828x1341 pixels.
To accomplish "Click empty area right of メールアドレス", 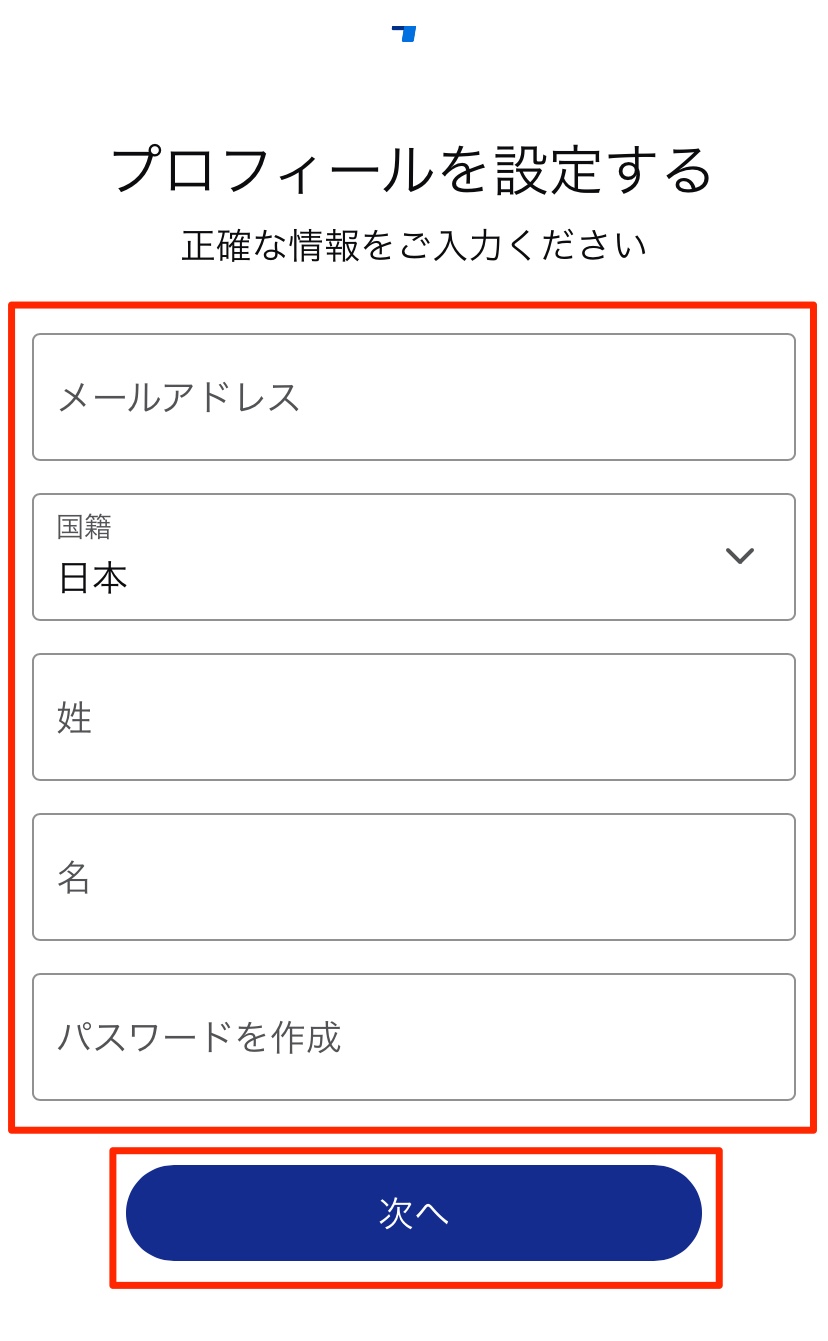I will (548, 397).
